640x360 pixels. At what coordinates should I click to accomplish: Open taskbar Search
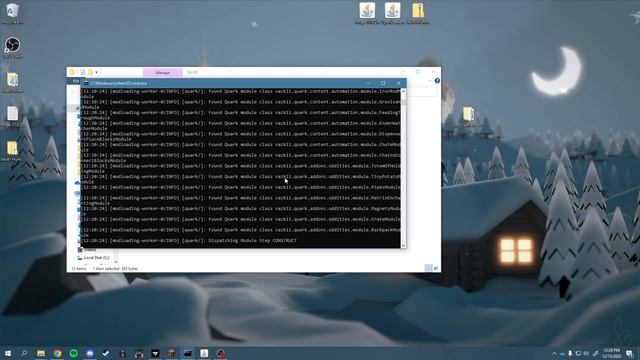(24, 353)
